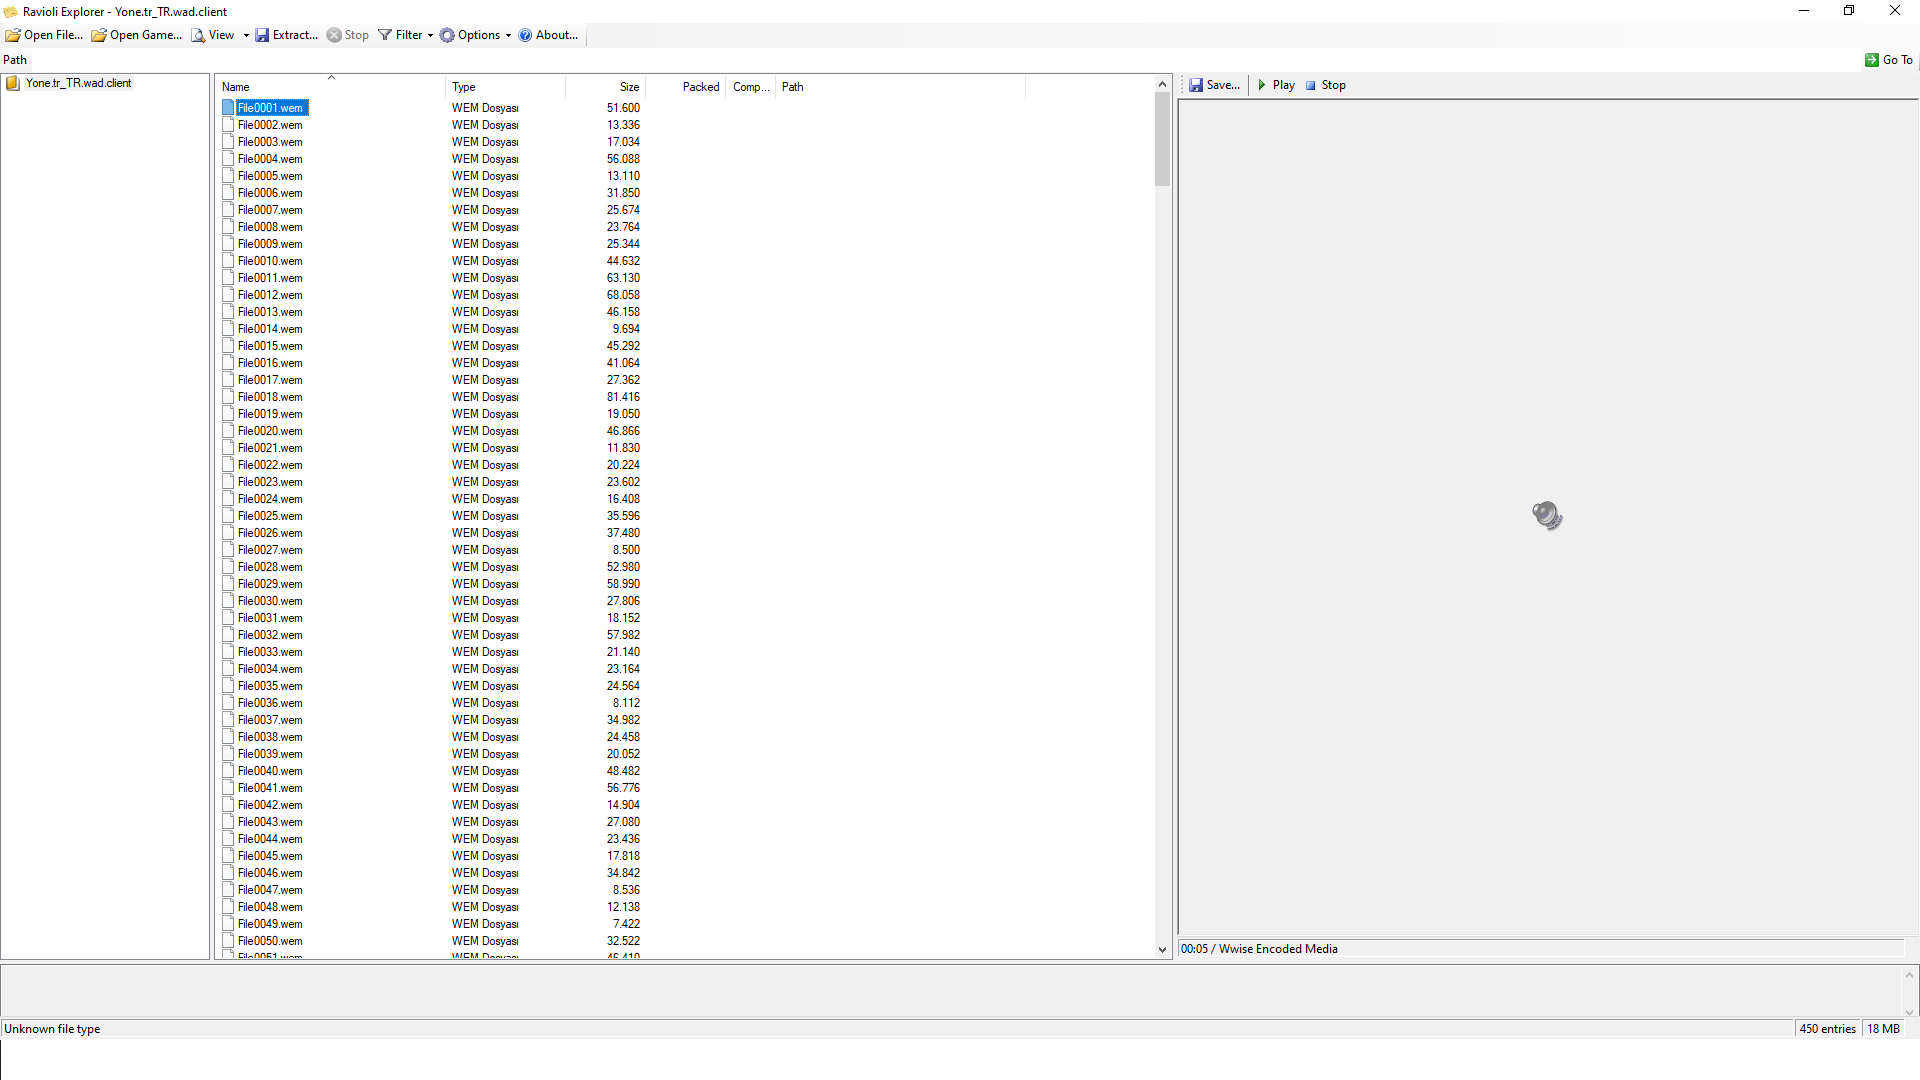Click the Go To arrow icon

pyautogui.click(x=1872, y=60)
